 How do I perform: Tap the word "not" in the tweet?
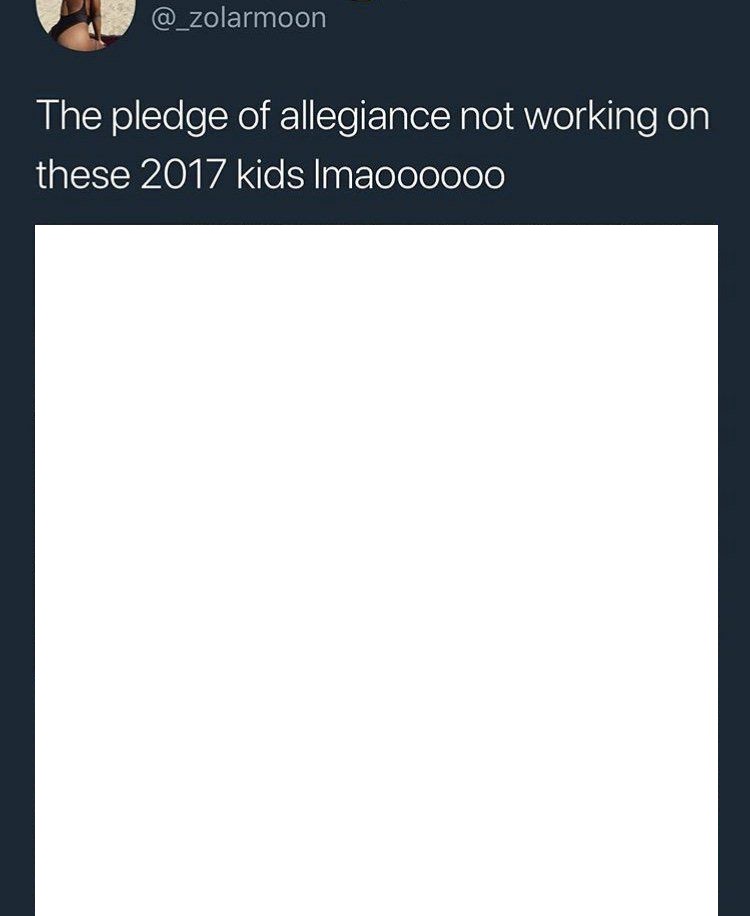click(487, 116)
